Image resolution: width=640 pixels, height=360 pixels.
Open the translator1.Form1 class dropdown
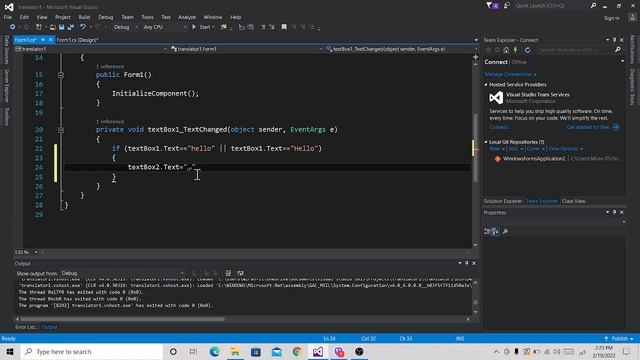pos(246,49)
